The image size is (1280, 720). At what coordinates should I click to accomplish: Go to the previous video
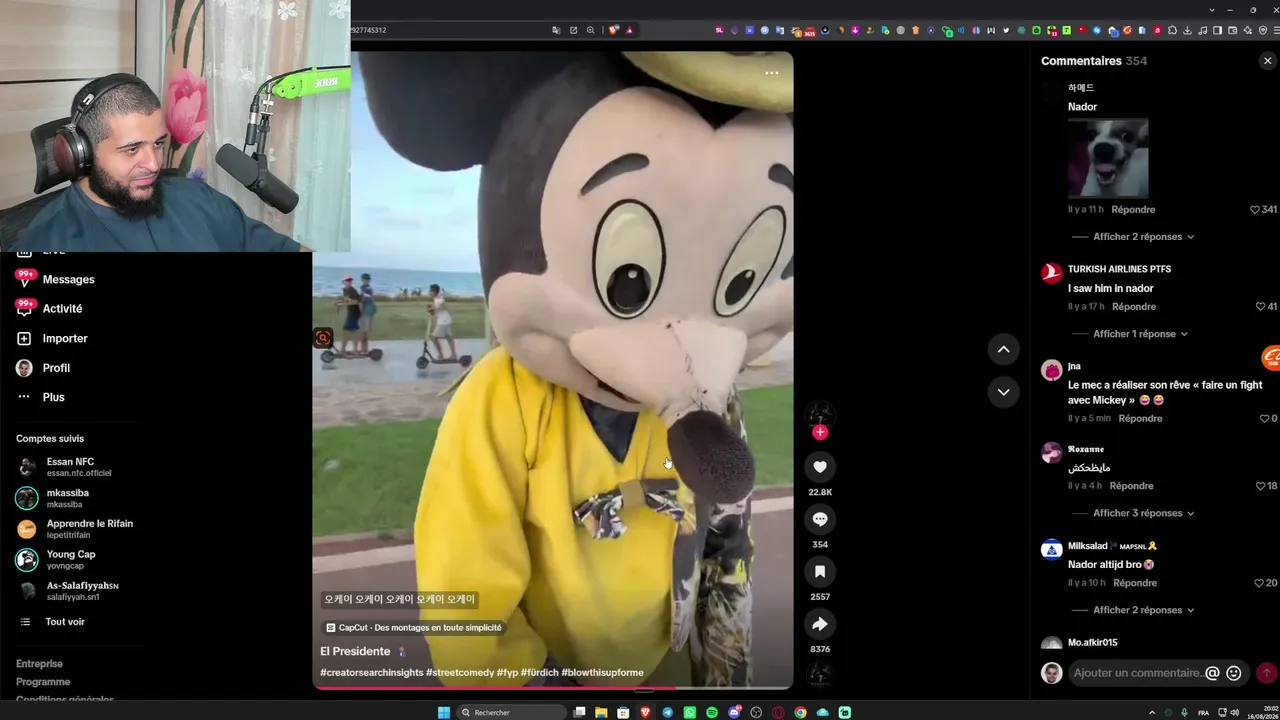pos(1003,349)
